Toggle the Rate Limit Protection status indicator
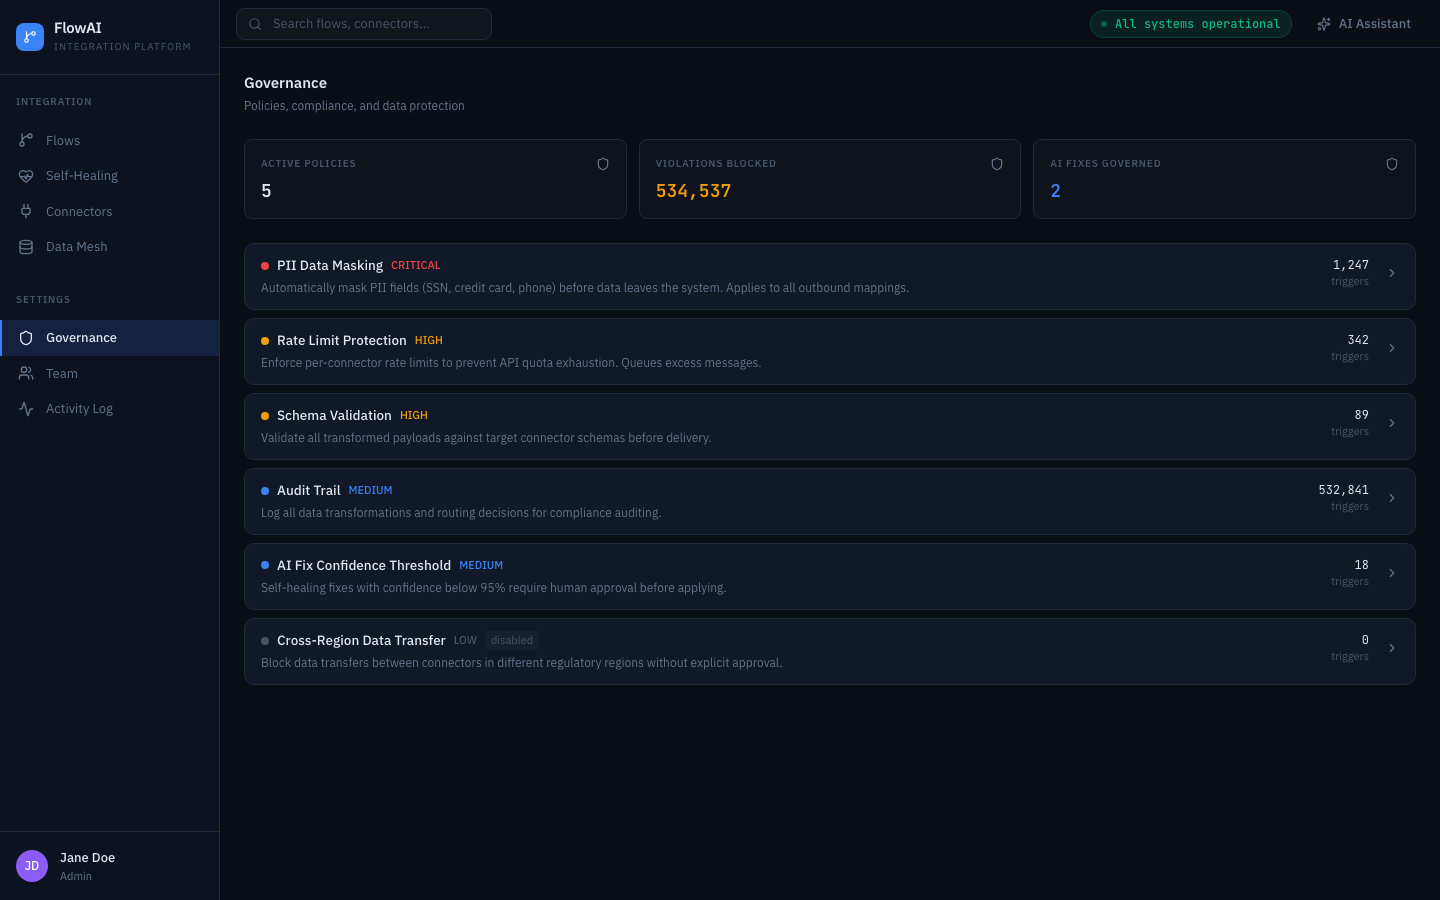The image size is (1440, 900). coord(265,341)
